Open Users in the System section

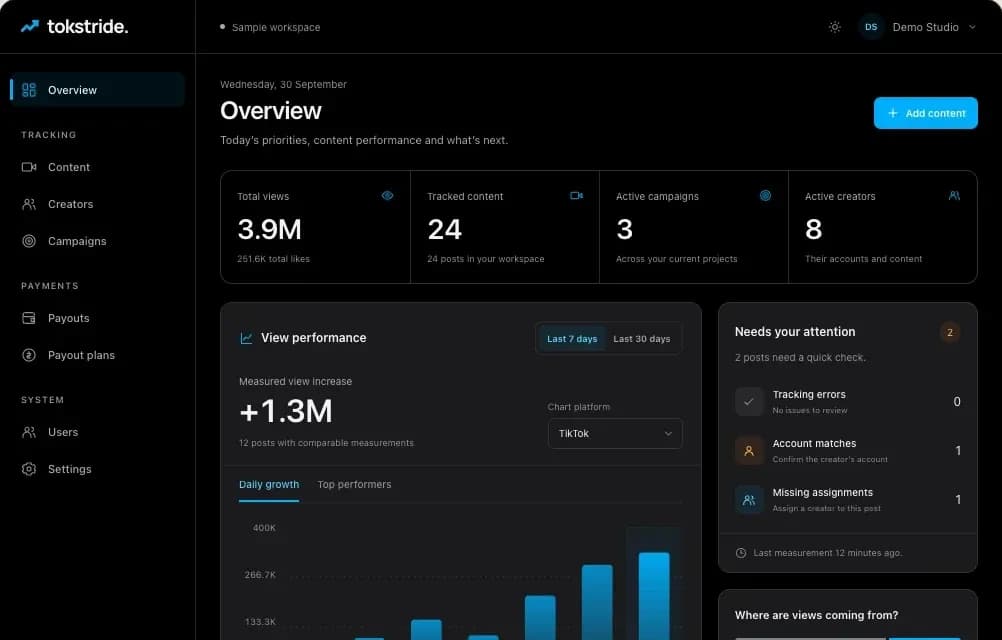coord(97,432)
